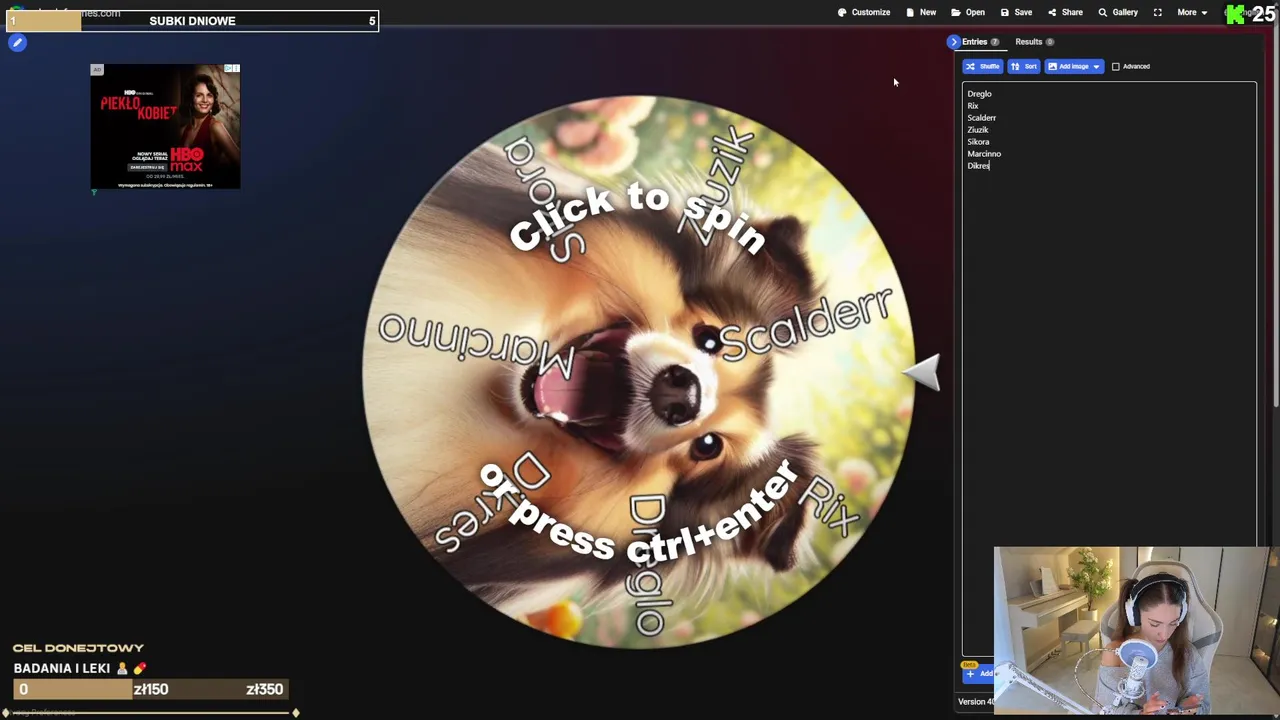1280x720 pixels.
Task: Shuffle the entries list
Action: pyautogui.click(x=982, y=66)
